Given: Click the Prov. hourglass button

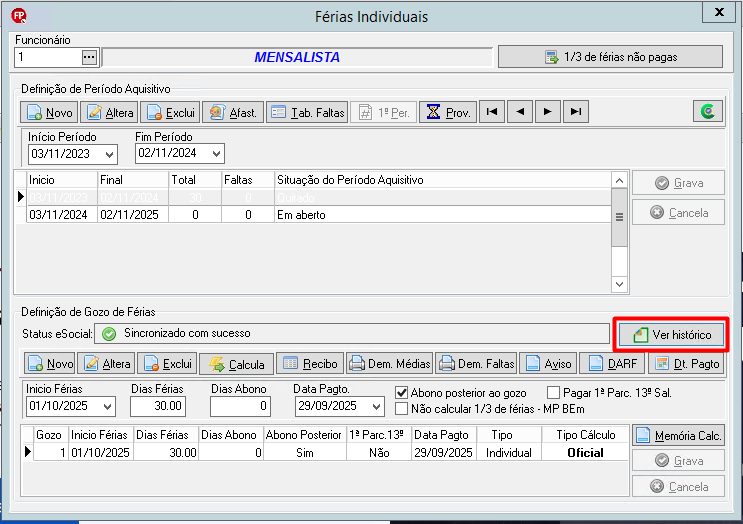Looking at the screenshot, I should (x=448, y=112).
